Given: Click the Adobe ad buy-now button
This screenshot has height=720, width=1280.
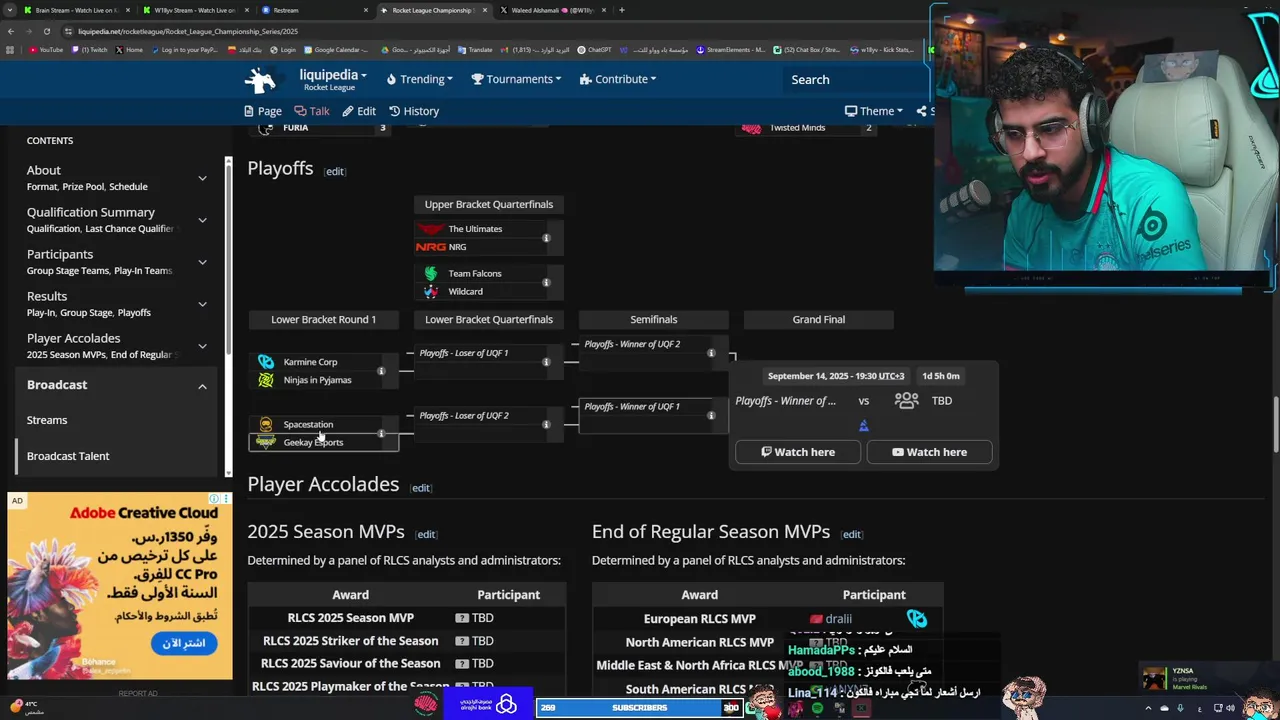Looking at the screenshot, I should 184,643.
